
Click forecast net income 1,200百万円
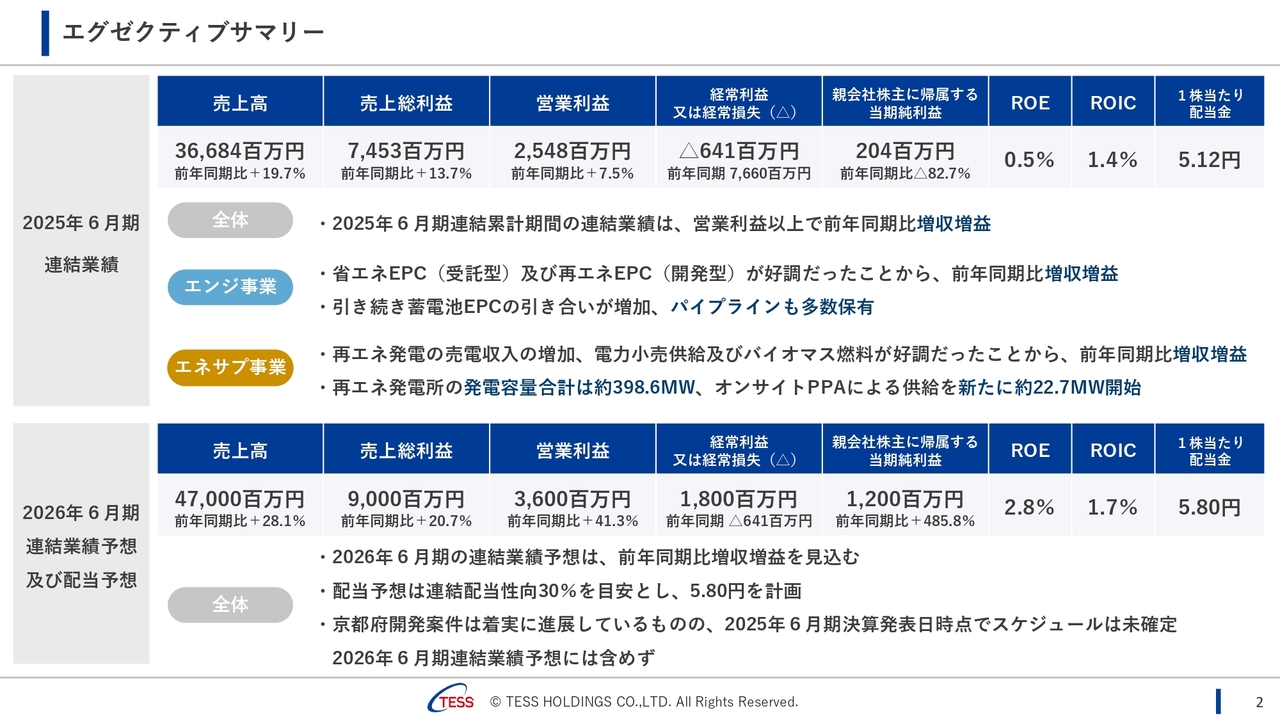[x=905, y=499]
